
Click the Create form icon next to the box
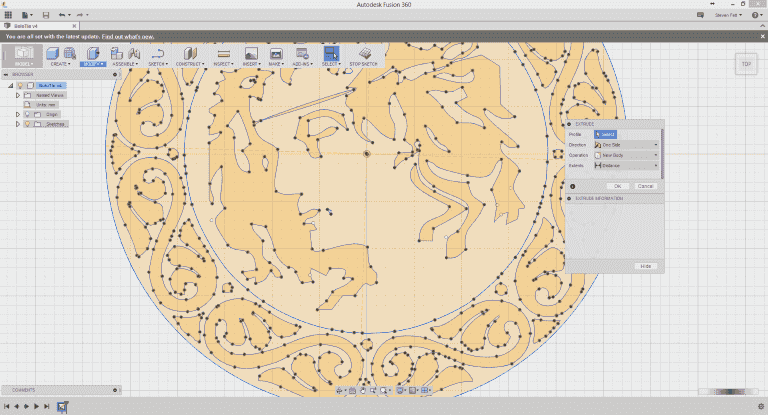click(x=70, y=53)
